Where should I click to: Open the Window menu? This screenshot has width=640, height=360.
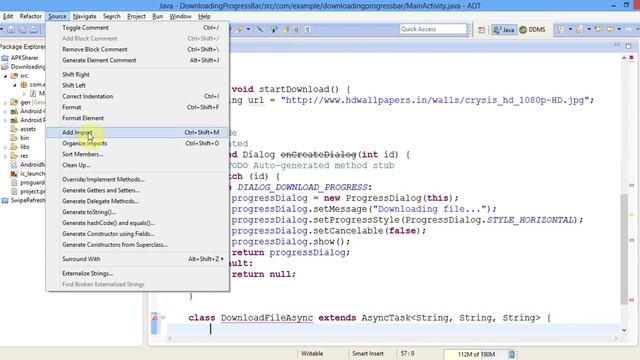(180, 16)
